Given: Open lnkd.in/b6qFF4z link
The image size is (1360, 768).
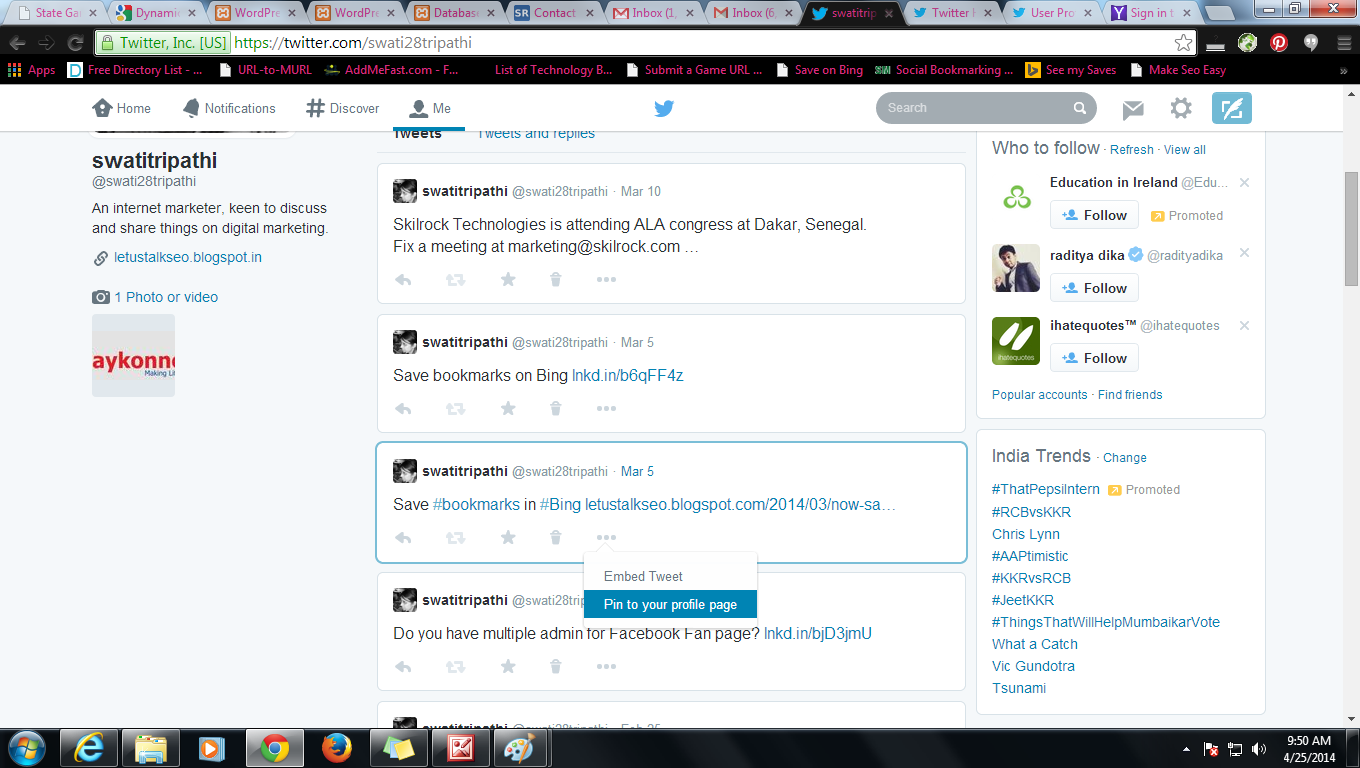Looking at the screenshot, I should tap(628, 376).
